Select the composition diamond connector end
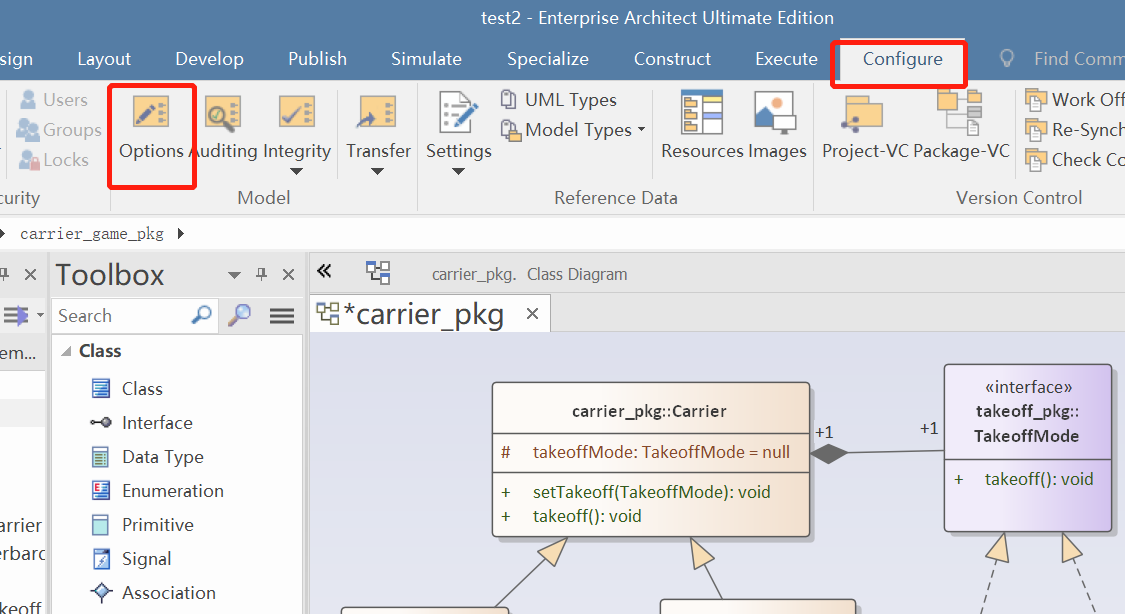The width and height of the screenshot is (1125, 614). coord(829,454)
